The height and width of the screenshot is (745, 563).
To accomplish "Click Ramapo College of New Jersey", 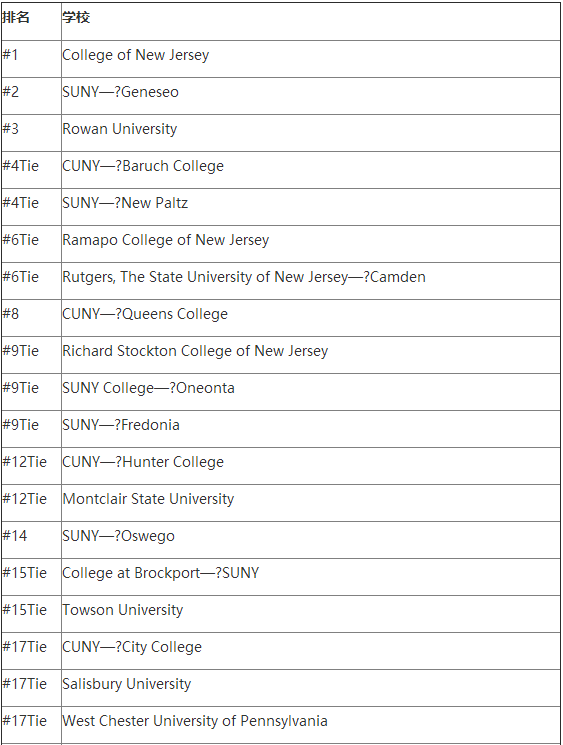I will (x=166, y=240).
